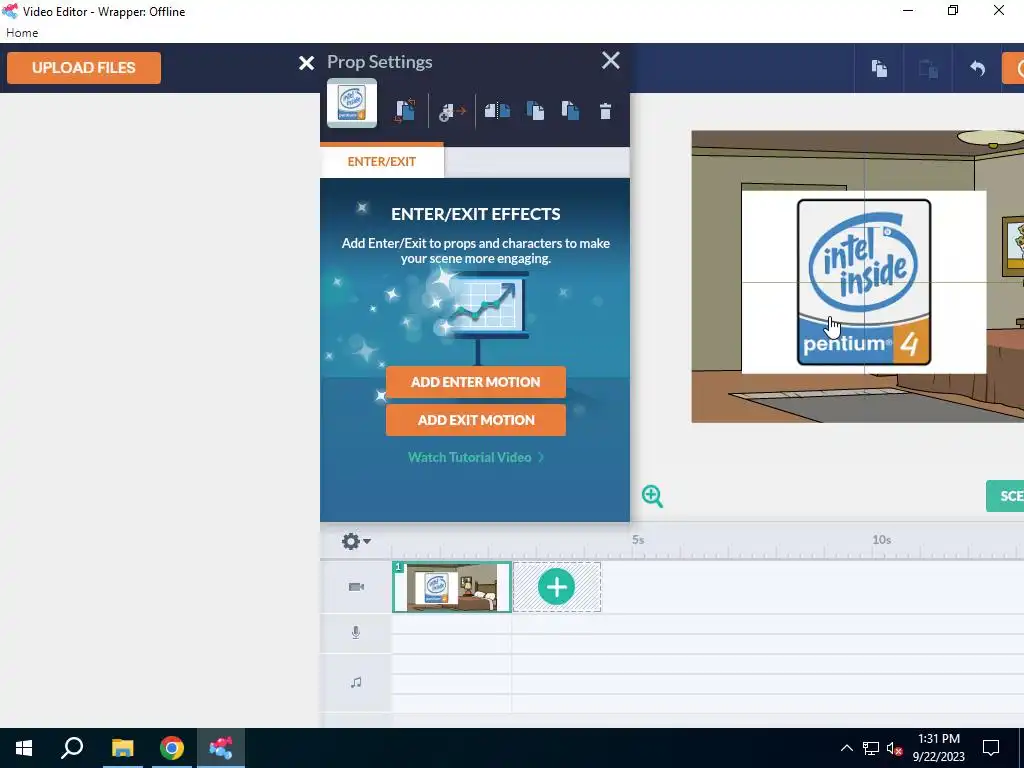Open the notification center icon
This screenshot has width=1024, height=768.
point(991,748)
